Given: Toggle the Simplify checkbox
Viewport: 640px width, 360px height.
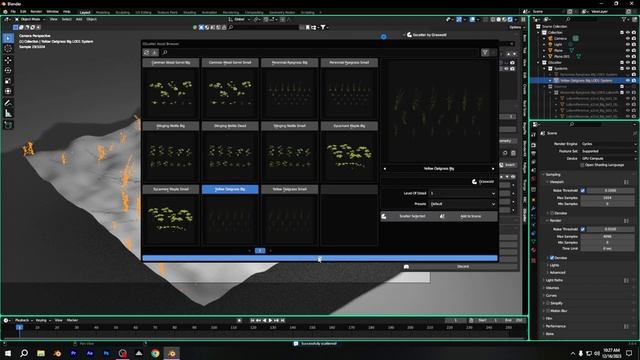Looking at the screenshot, I should [x=548, y=303].
